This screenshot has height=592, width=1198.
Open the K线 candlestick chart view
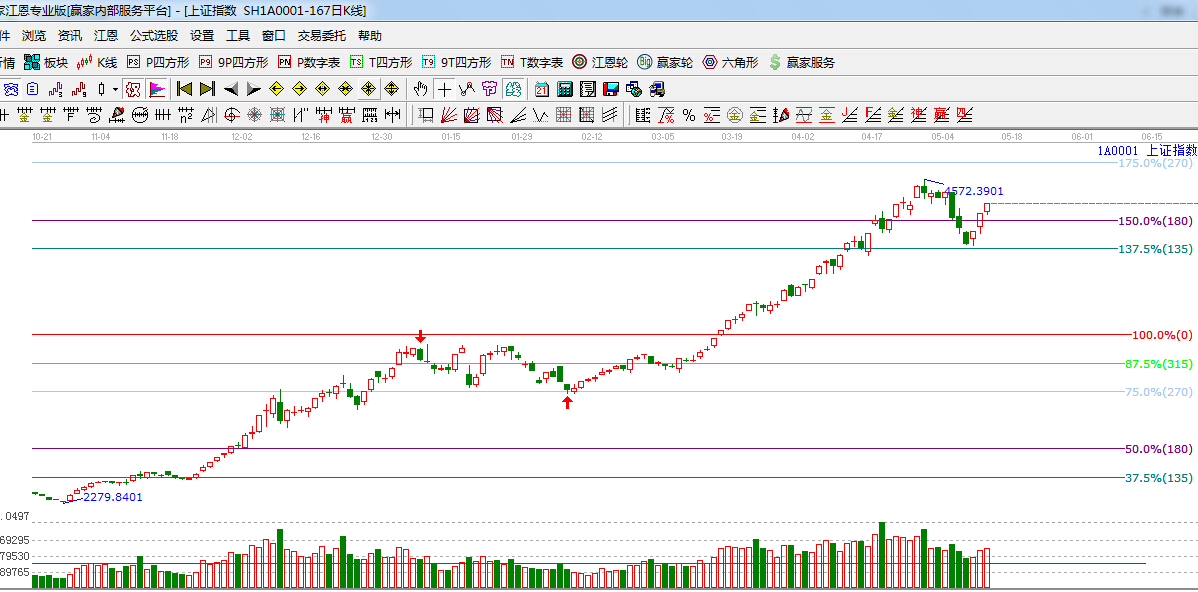coord(98,62)
